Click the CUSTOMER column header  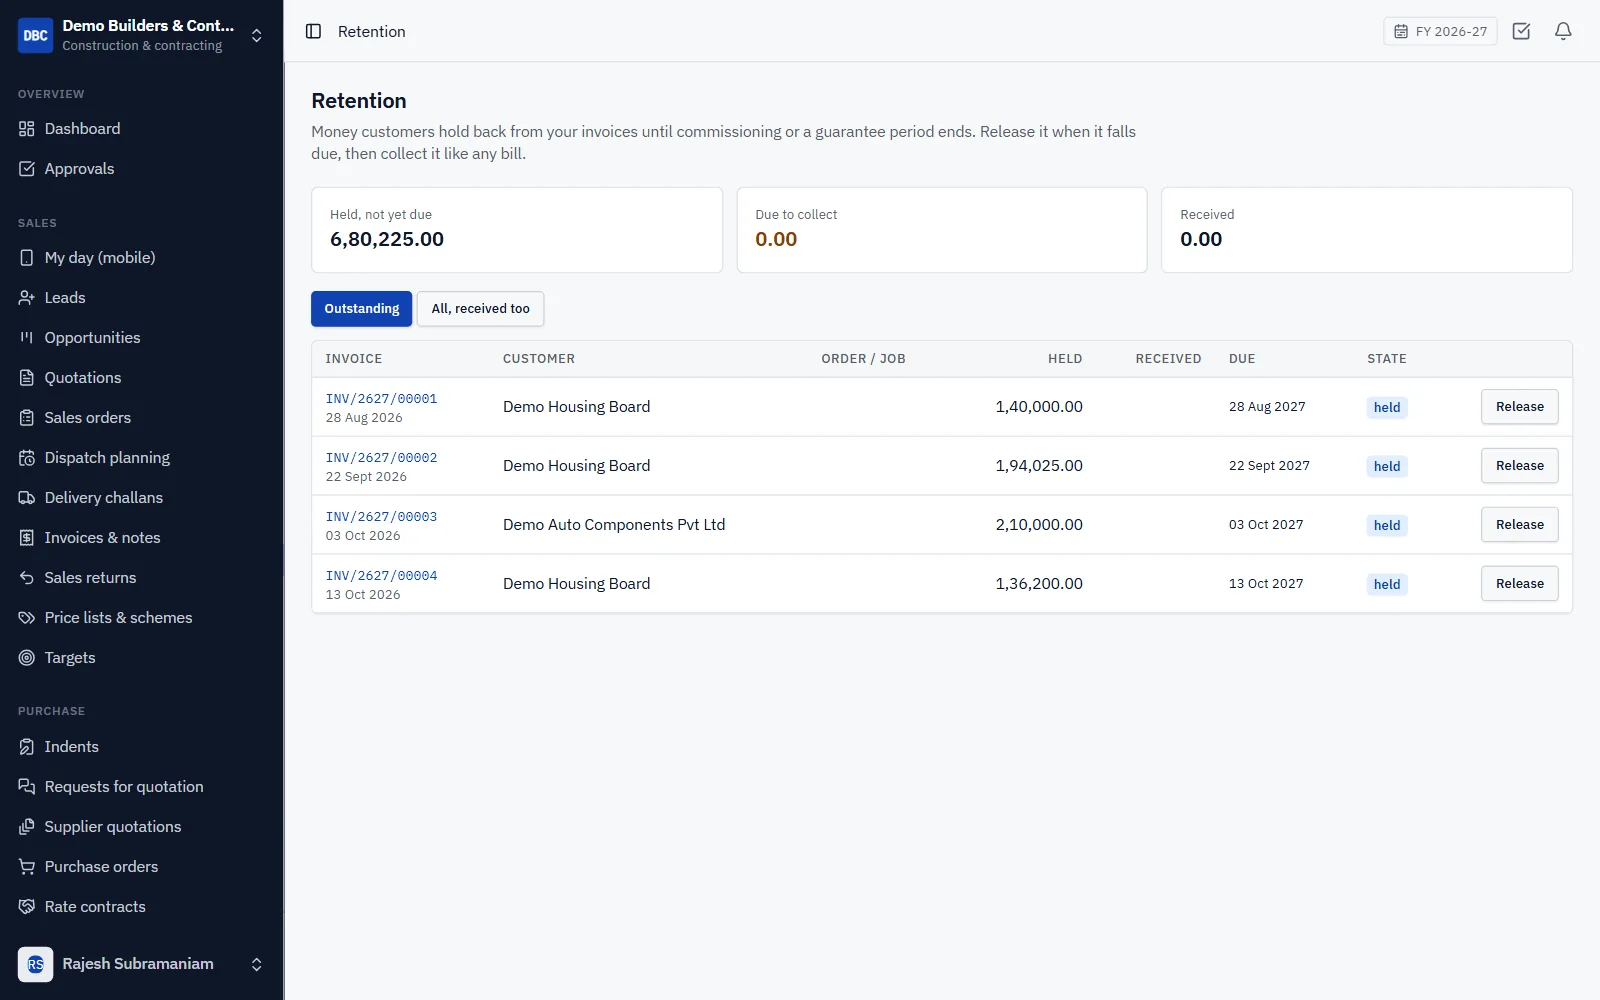point(539,359)
